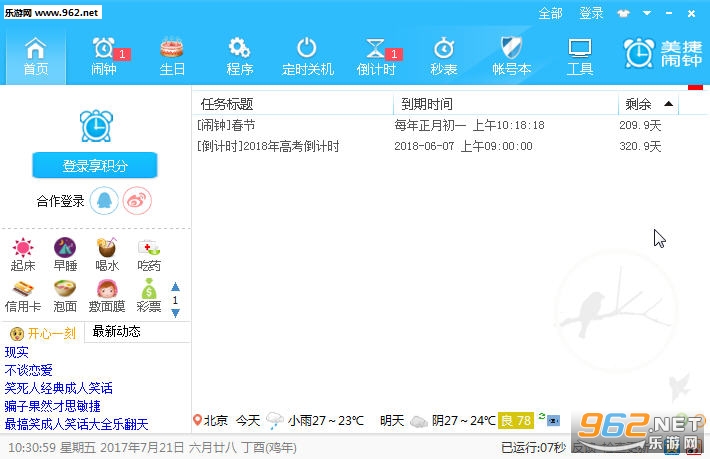Image resolution: width=710 pixels, height=459 pixels.
Task: Select the 最新动态 tab
Action: coord(116,331)
